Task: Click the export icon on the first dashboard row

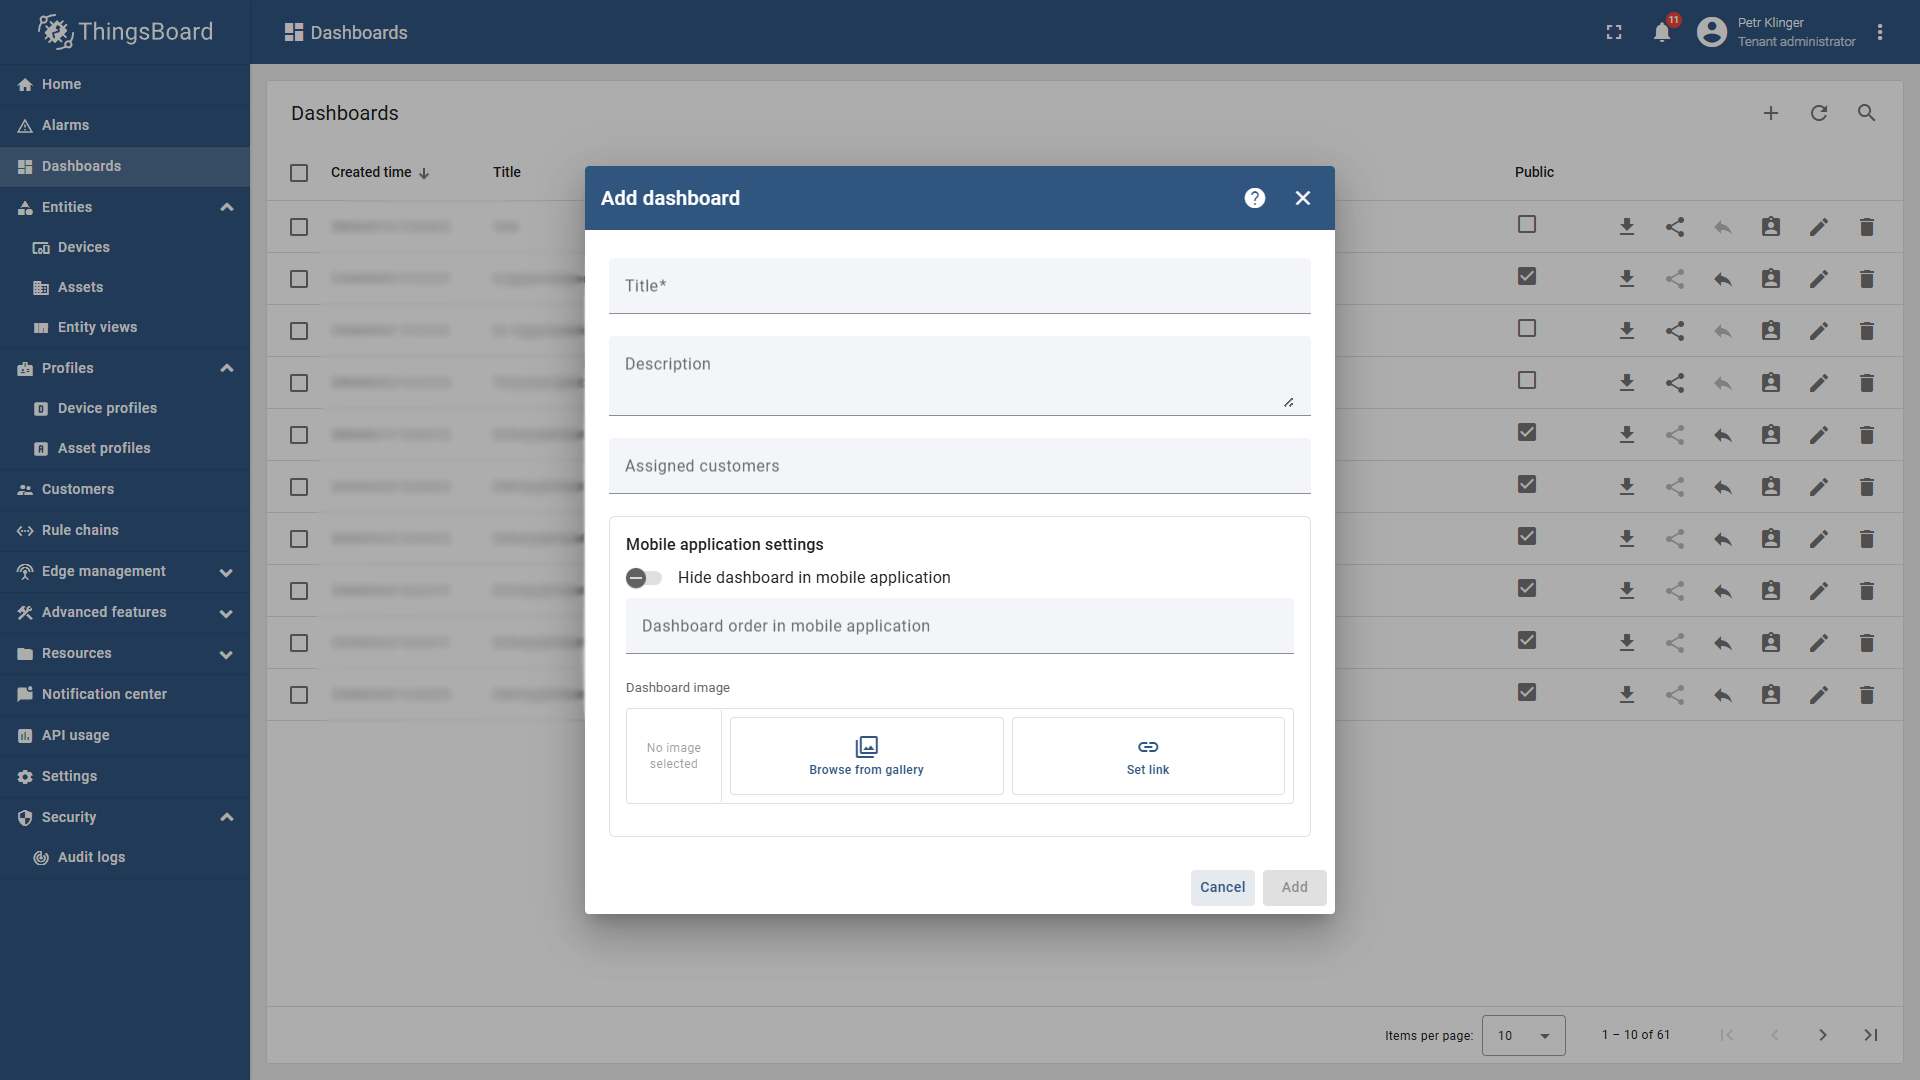Action: pos(1627,227)
